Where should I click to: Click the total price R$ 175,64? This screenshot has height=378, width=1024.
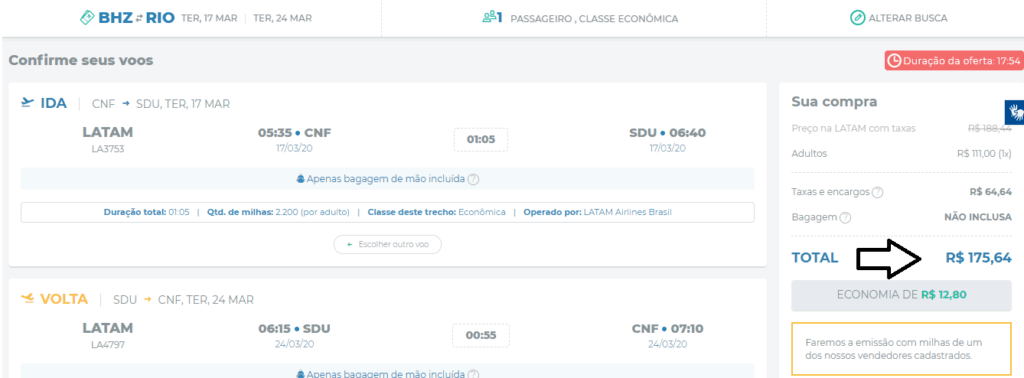coord(978,258)
